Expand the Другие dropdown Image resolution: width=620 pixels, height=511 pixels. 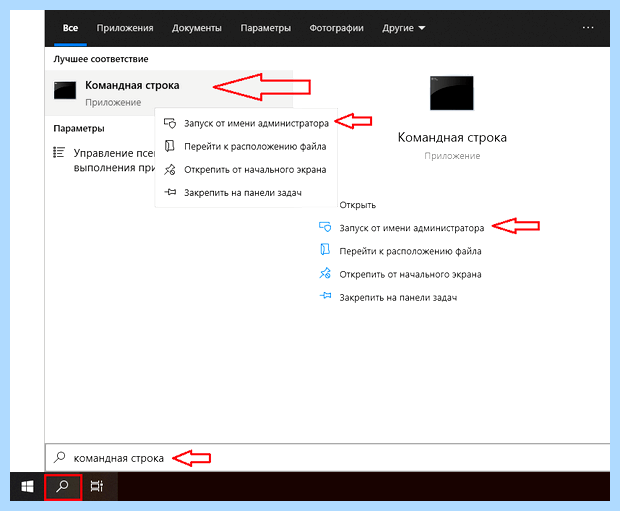click(403, 28)
